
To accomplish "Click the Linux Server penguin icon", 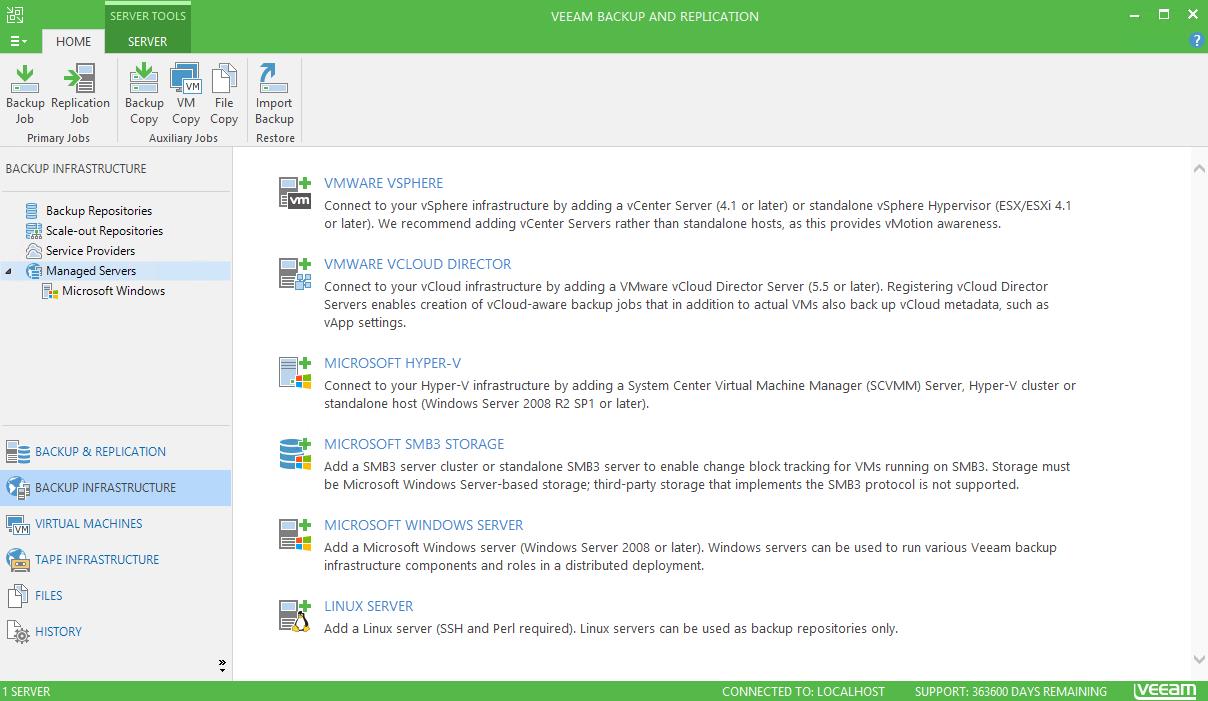I will click(295, 616).
